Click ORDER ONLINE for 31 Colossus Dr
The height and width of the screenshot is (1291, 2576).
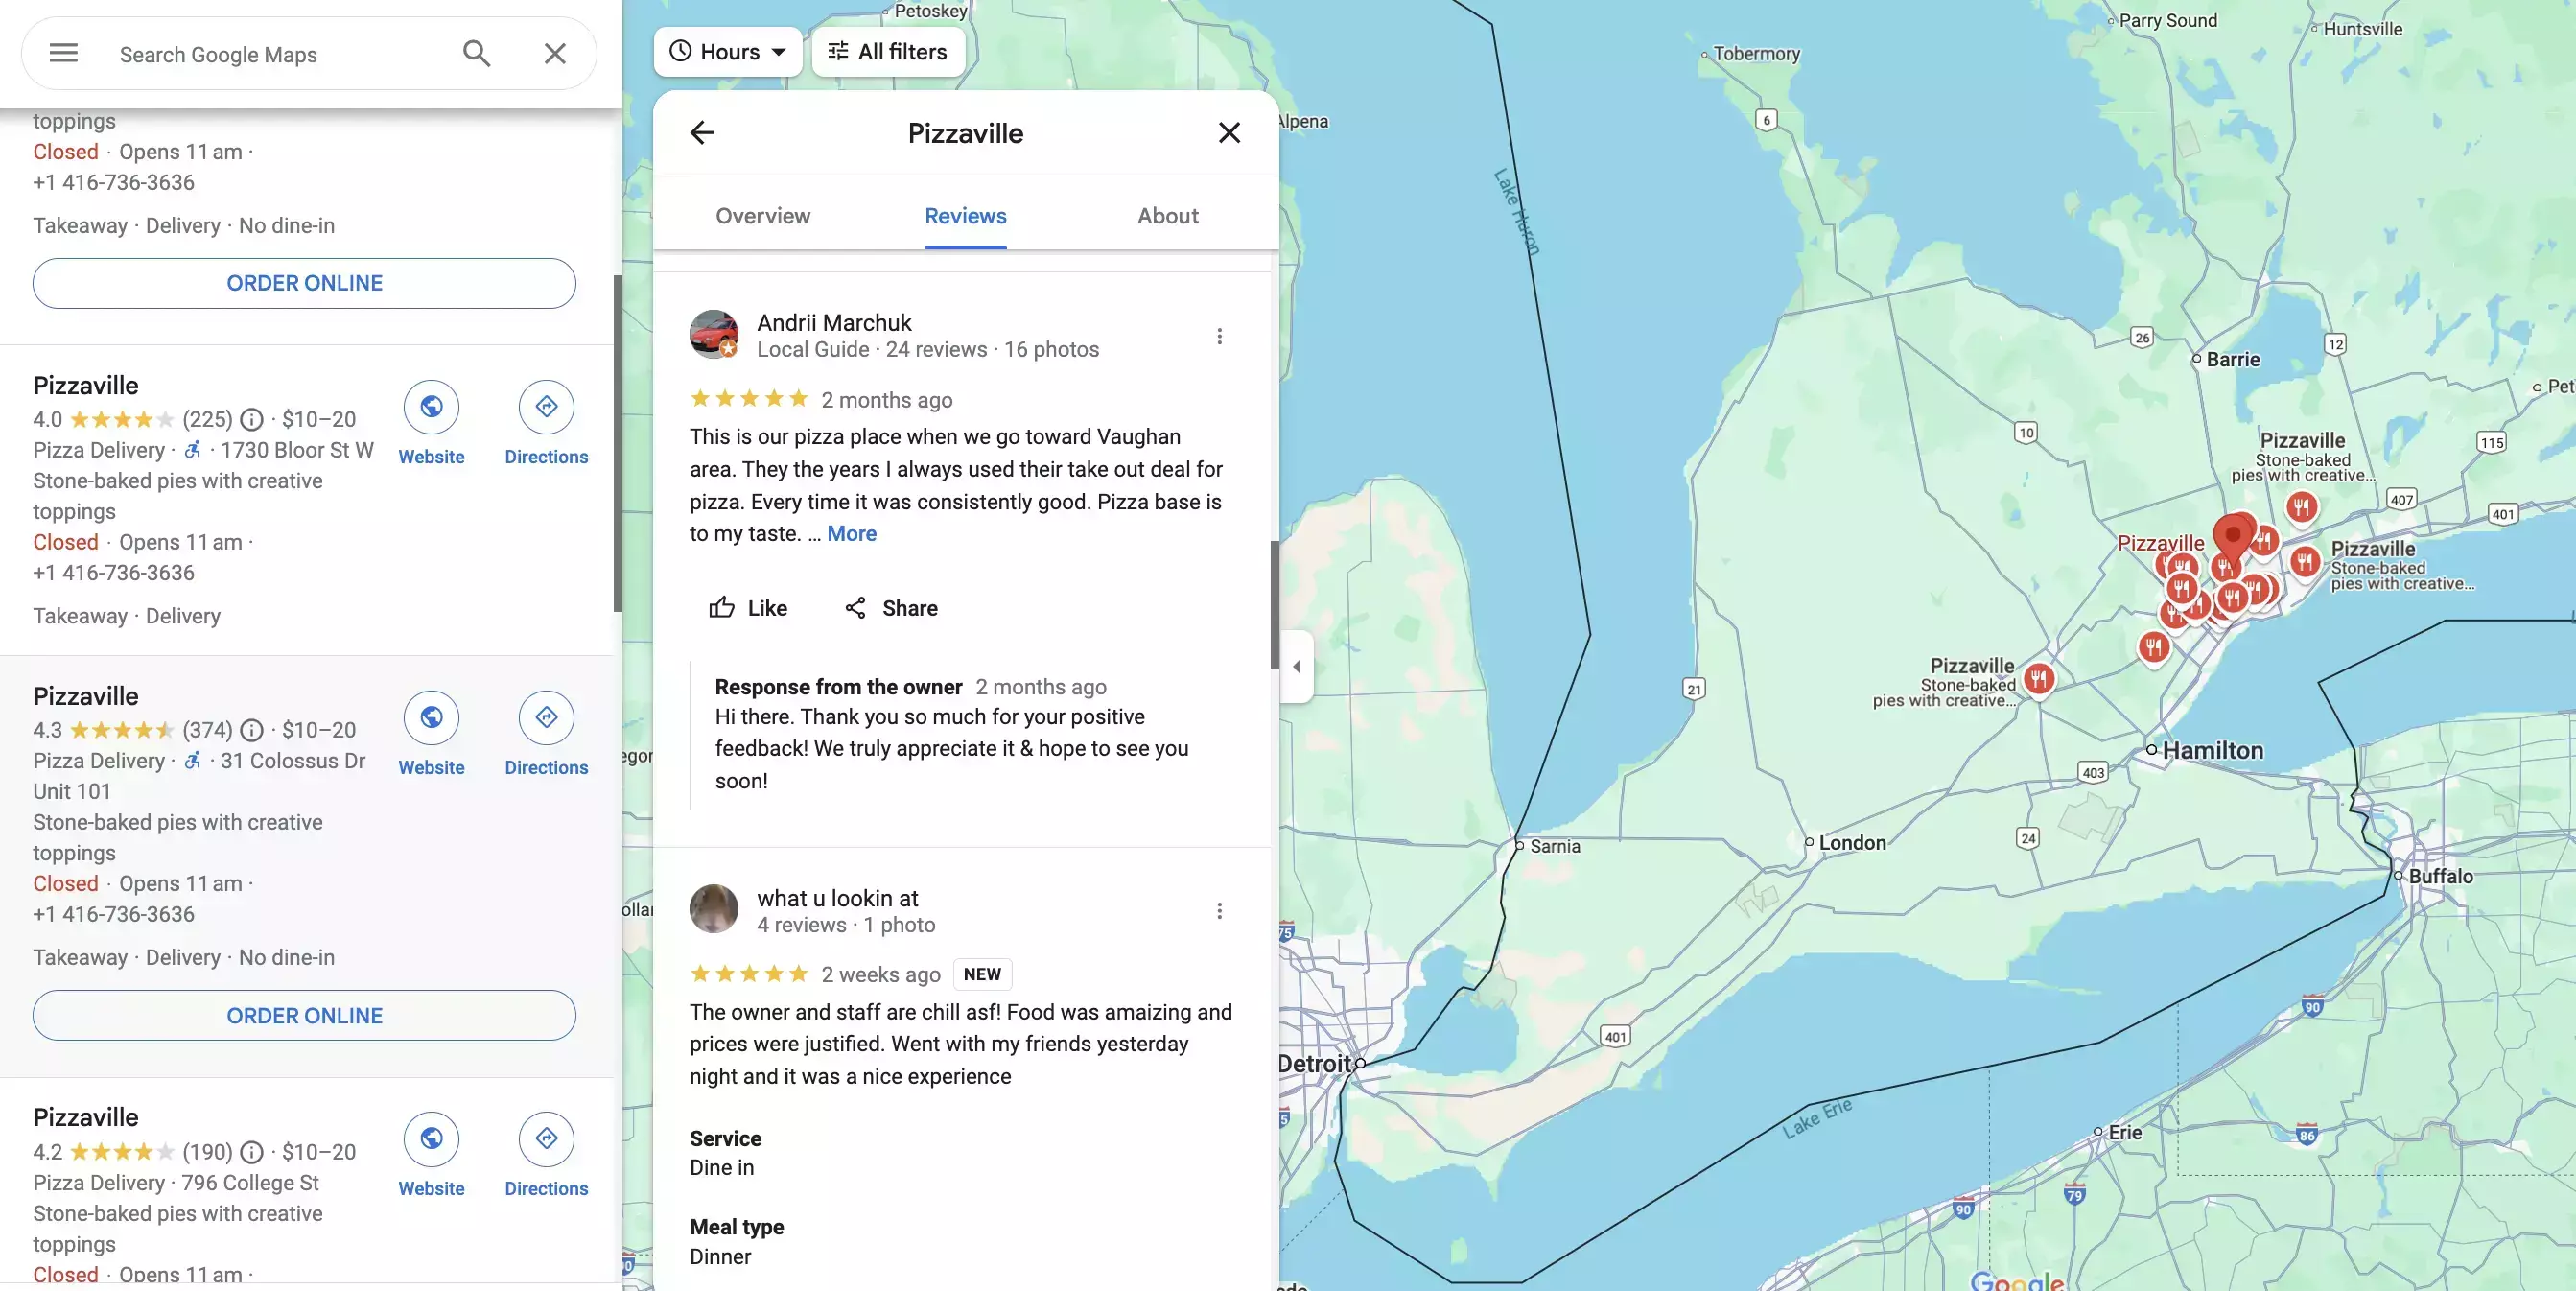point(303,1015)
